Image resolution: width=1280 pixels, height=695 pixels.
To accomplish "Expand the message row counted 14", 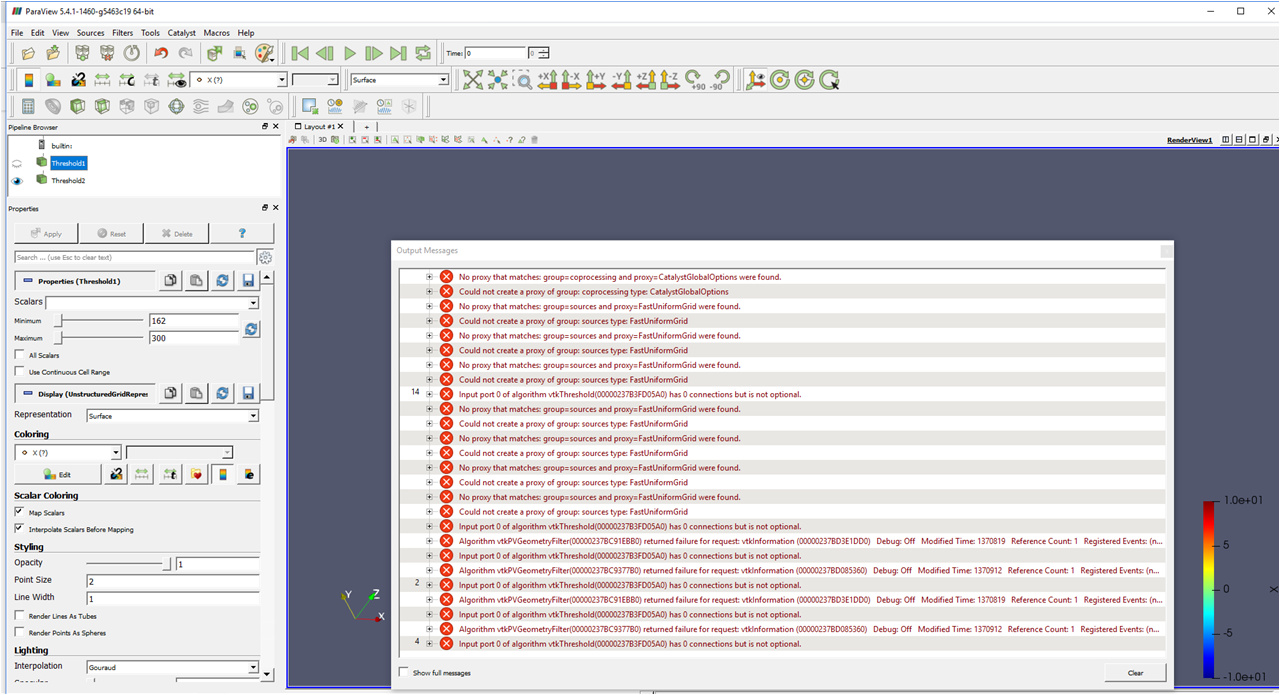I will tap(429, 394).
